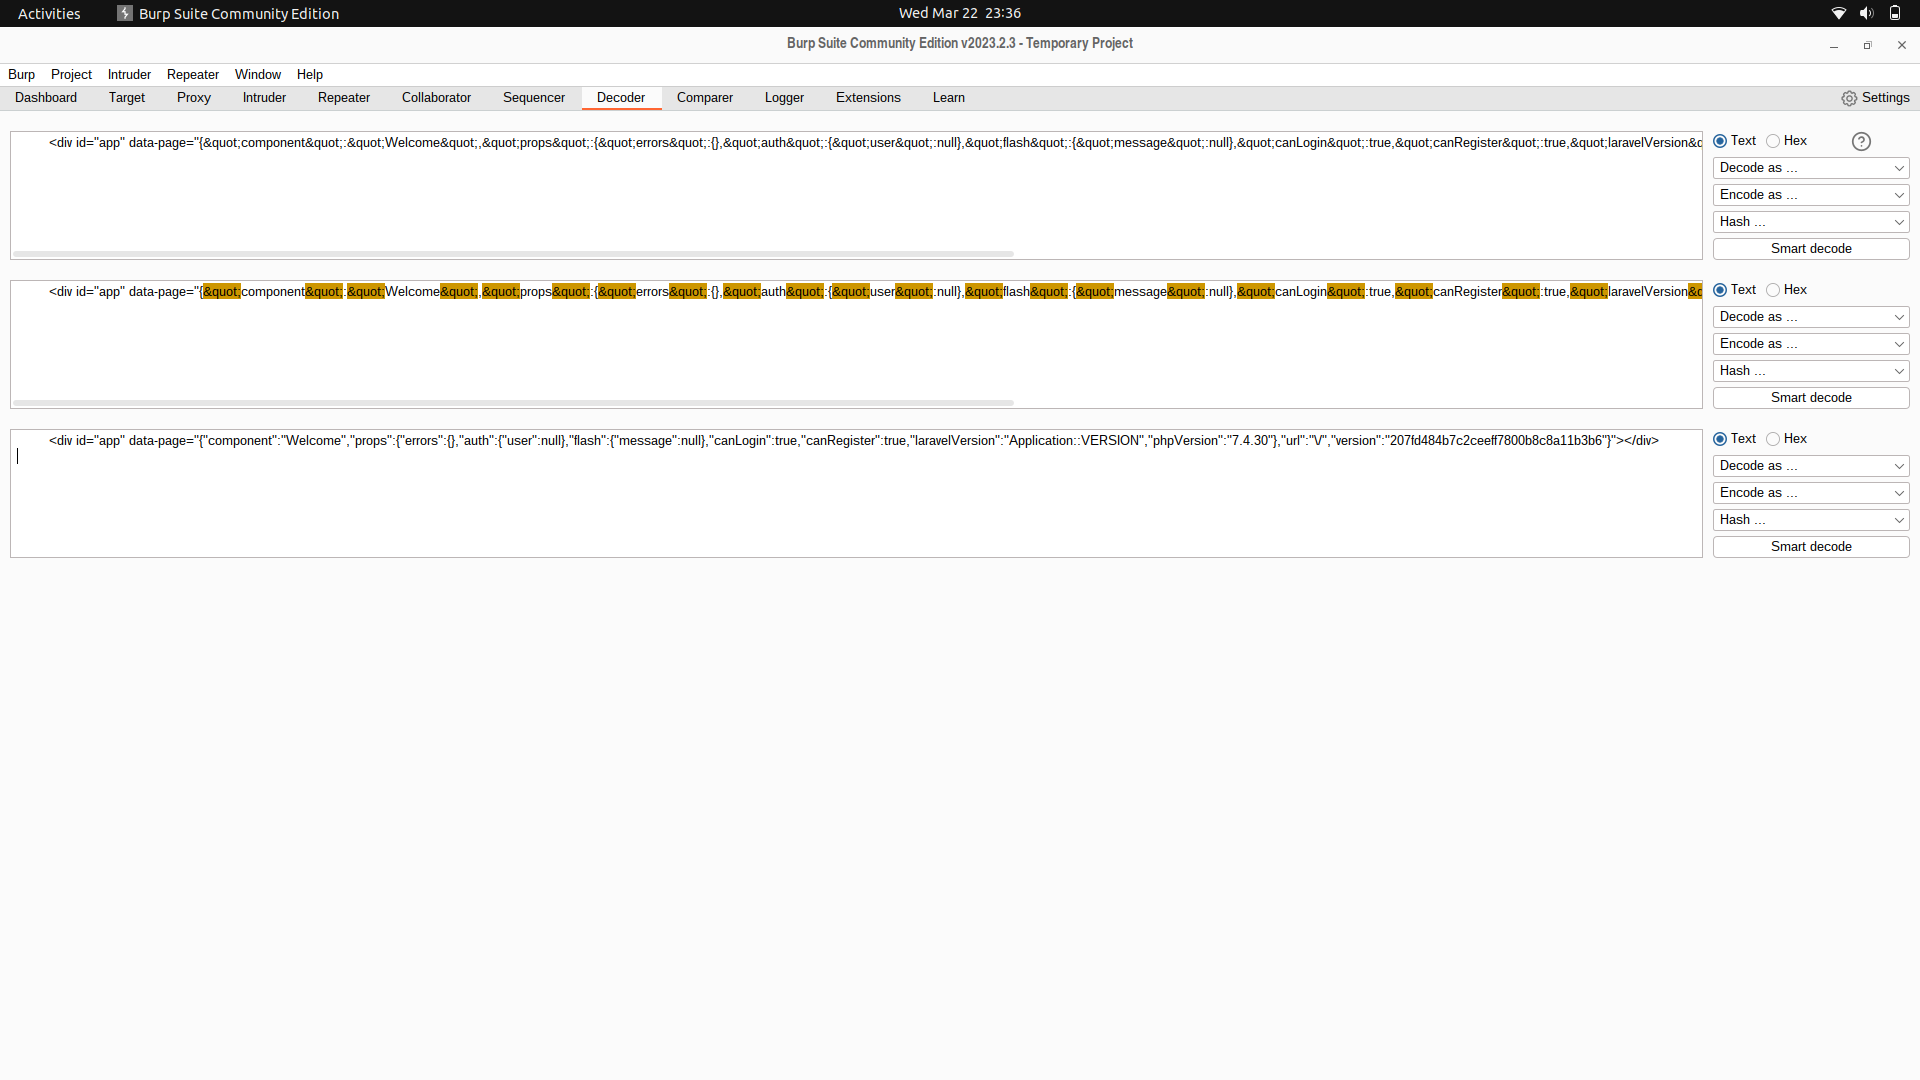Open the Decode as dropdown in first panel
Viewport: 1920px width, 1080px height.
(x=1810, y=167)
